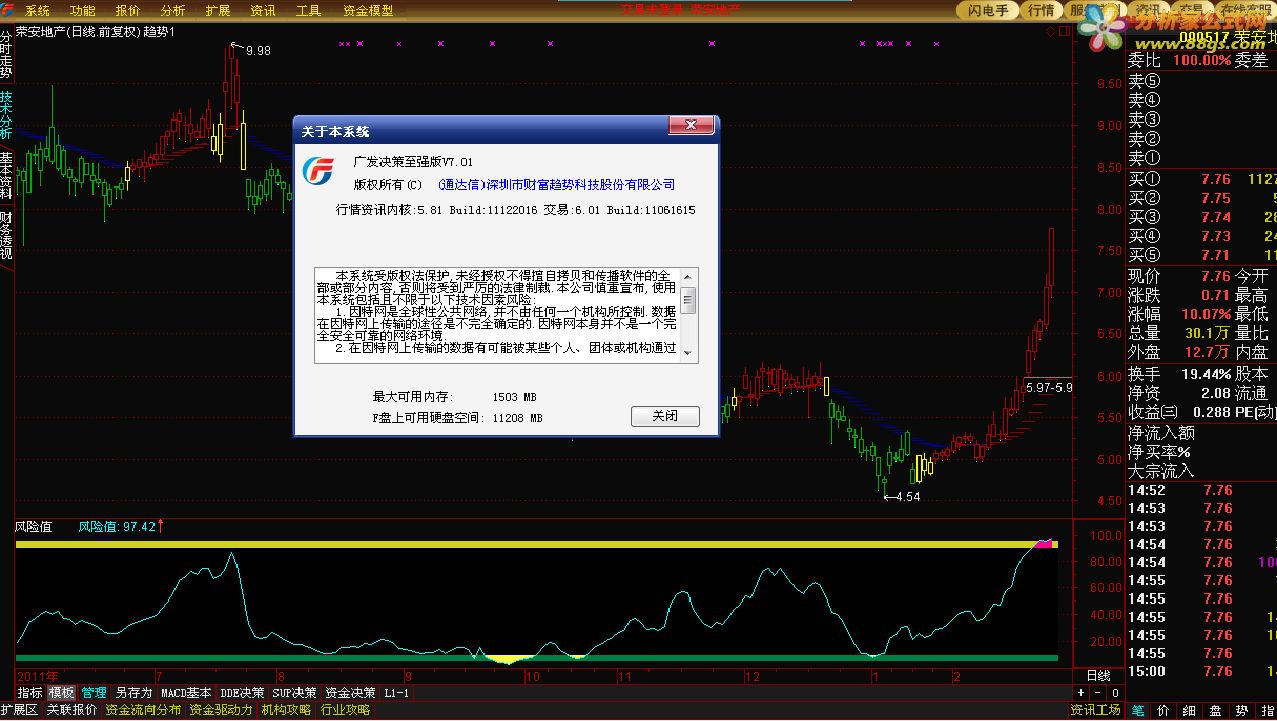This screenshot has width=1277, height=721.
Task: Click the 另存为 tab
Action: click(x=133, y=692)
